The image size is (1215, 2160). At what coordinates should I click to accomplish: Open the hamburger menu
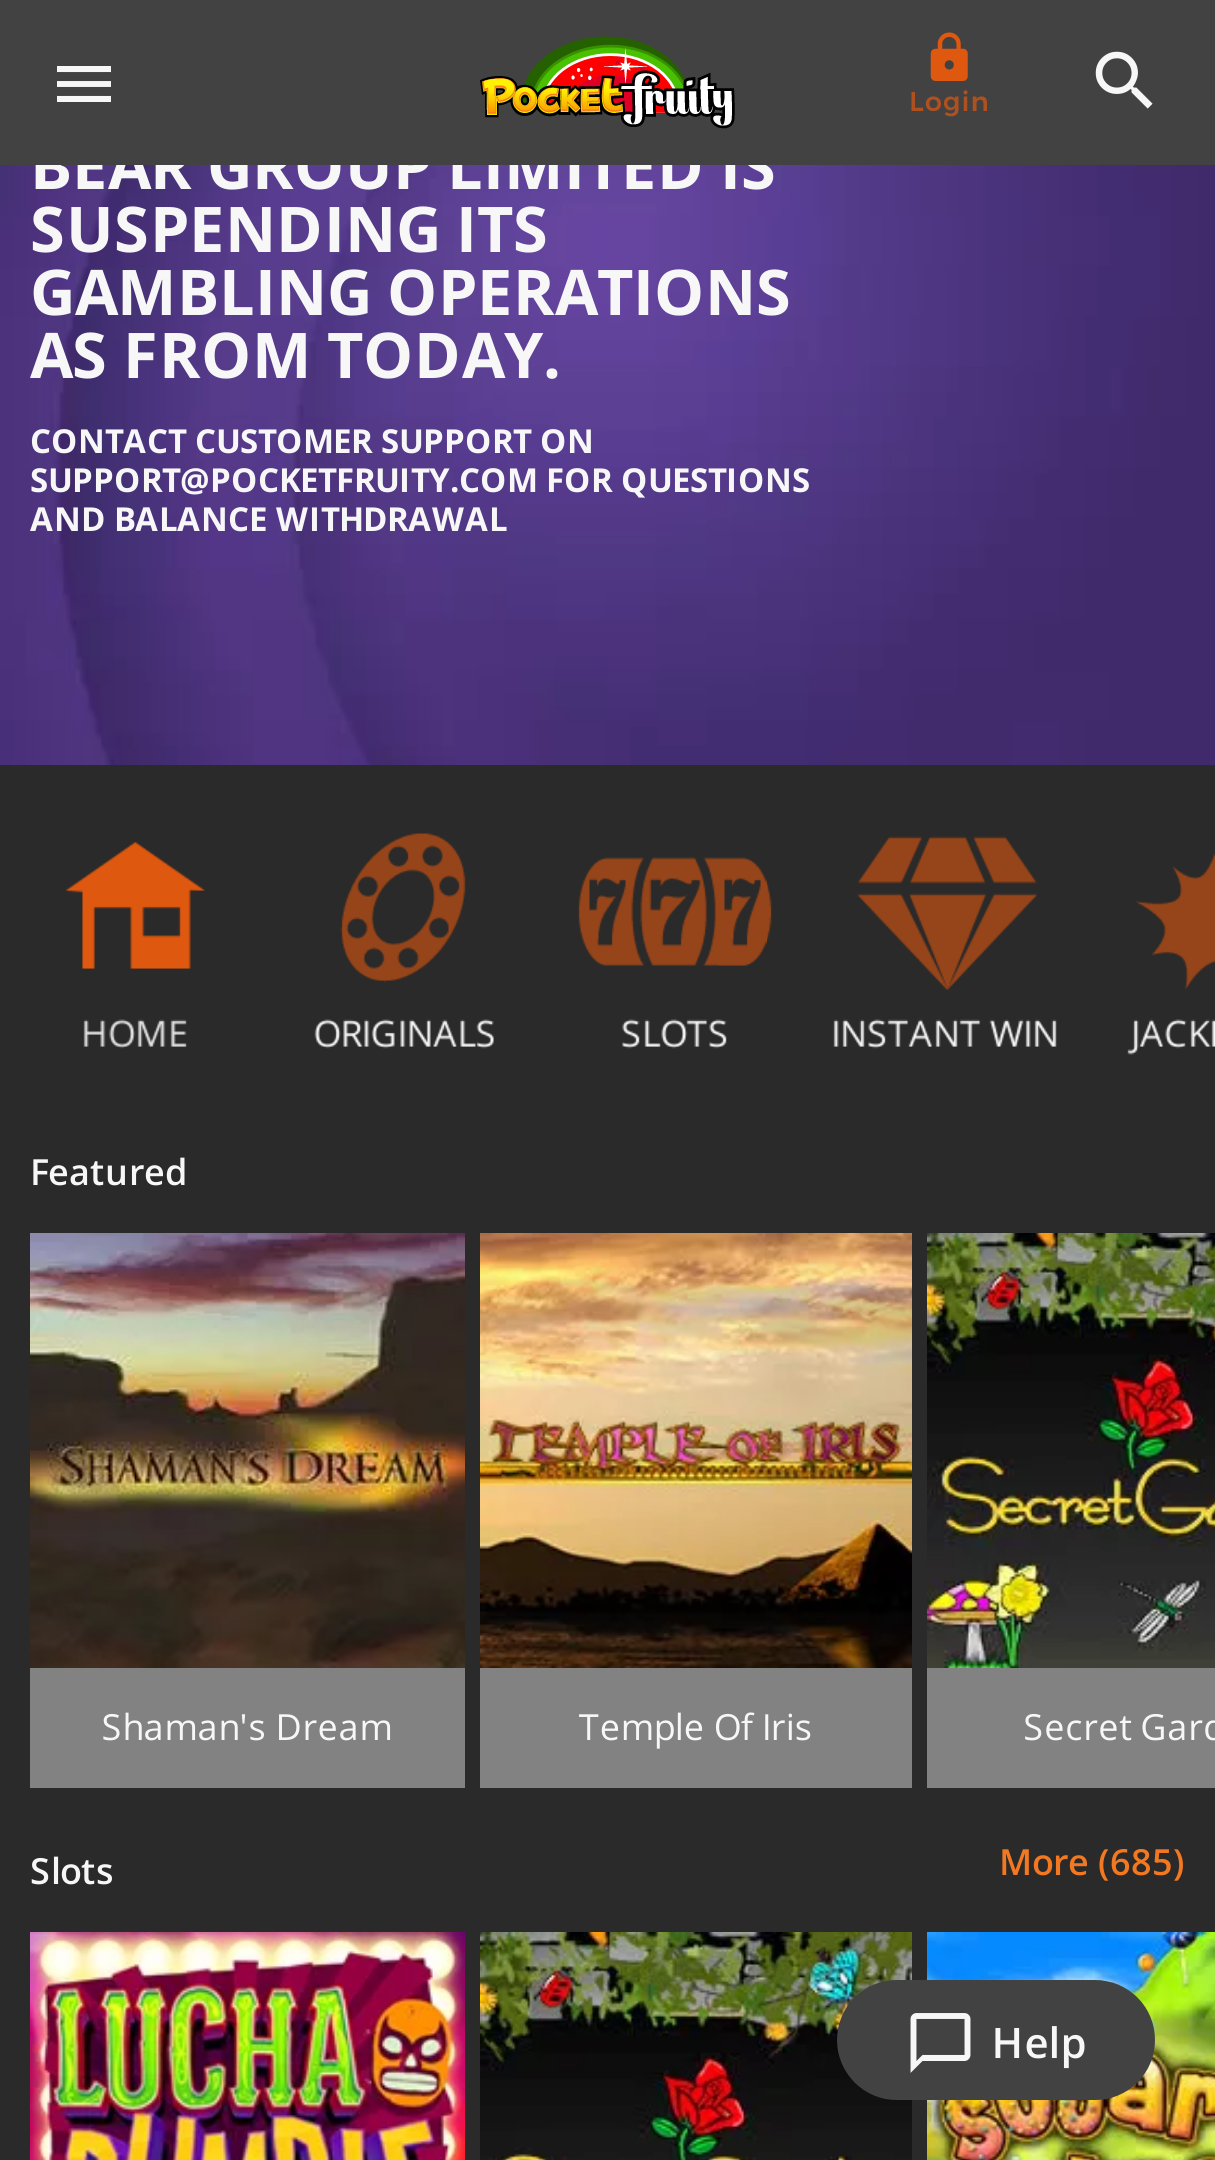(84, 84)
